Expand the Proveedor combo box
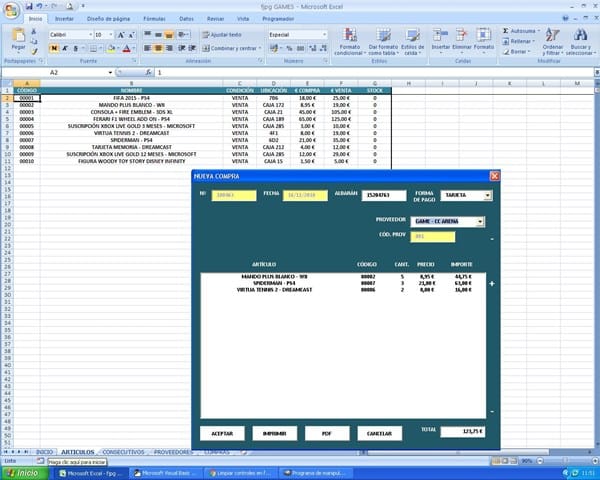600x480 pixels. coord(481,221)
